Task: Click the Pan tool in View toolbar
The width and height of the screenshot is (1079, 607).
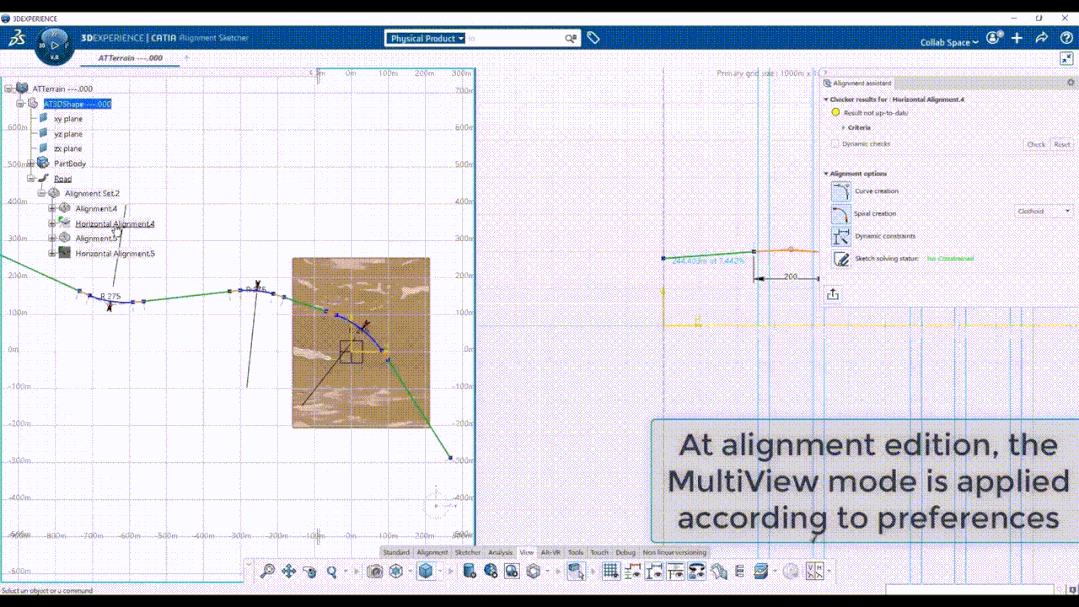Action: [x=288, y=571]
